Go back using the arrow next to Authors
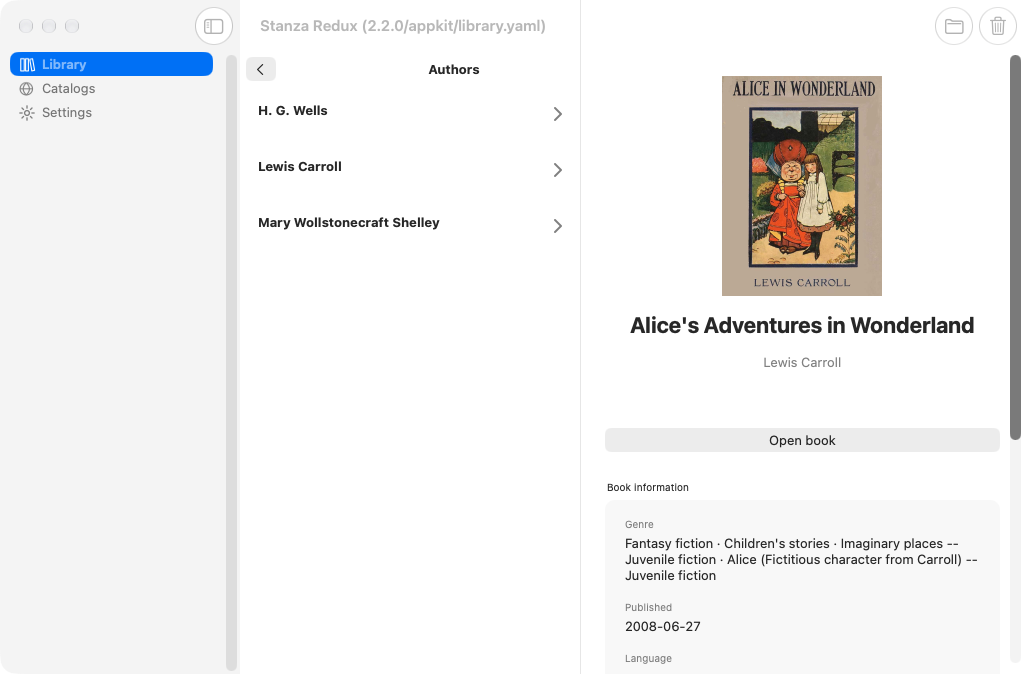 (261, 69)
